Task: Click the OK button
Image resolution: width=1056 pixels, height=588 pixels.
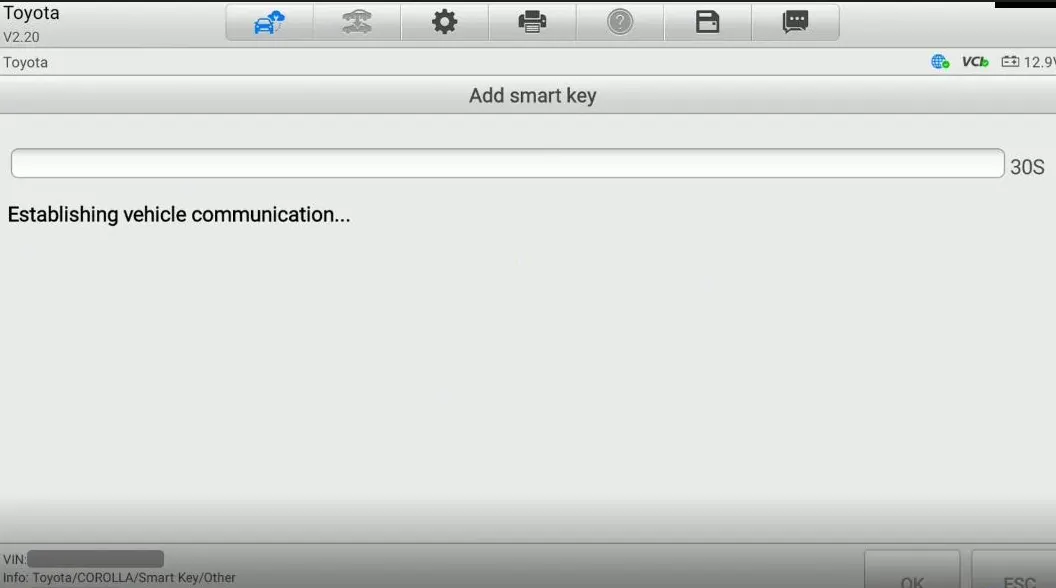Action: coord(912,569)
